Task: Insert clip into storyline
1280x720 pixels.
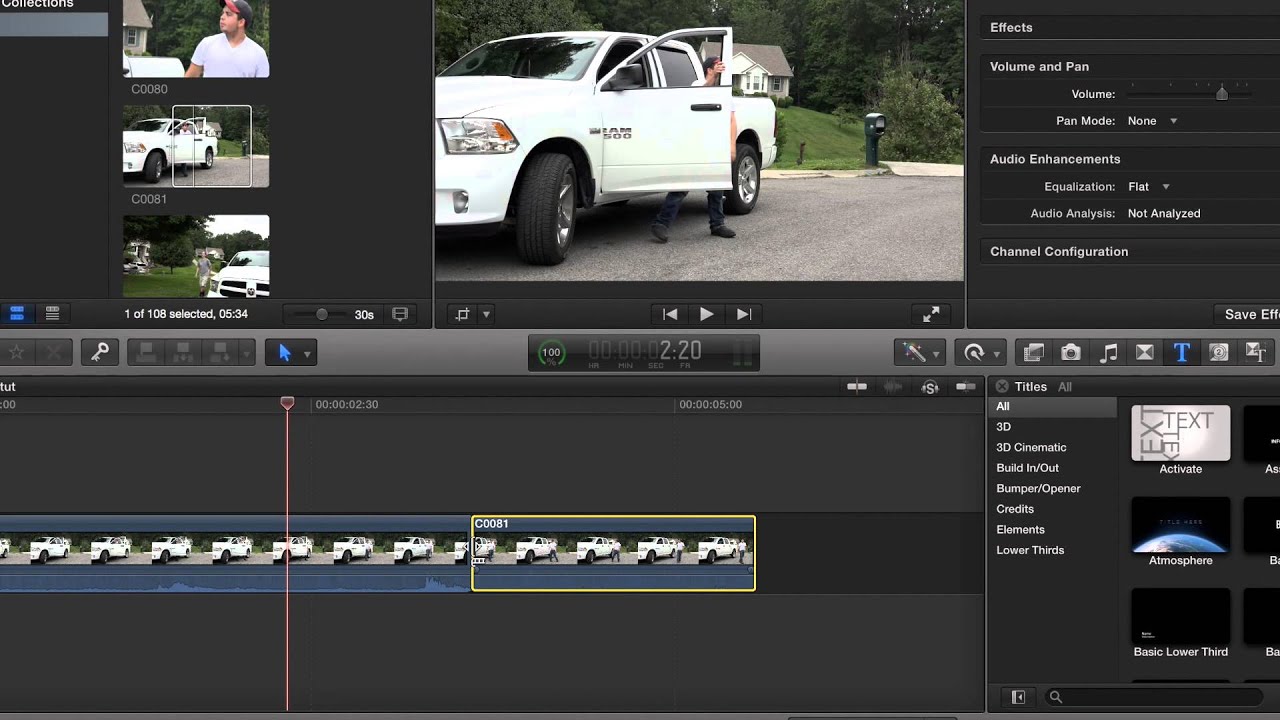Action: pos(183,352)
